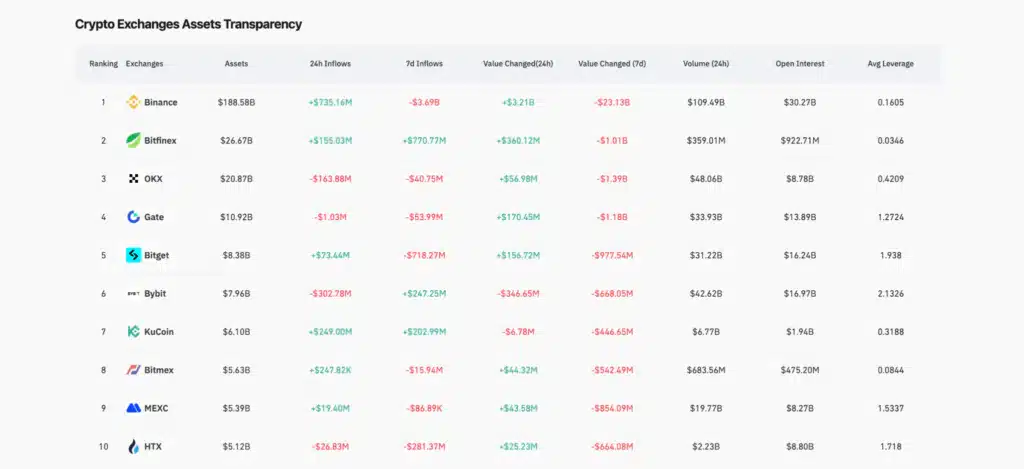This screenshot has width=1024, height=469.
Task: Open the HTX exchange name link
Action: (x=153, y=447)
